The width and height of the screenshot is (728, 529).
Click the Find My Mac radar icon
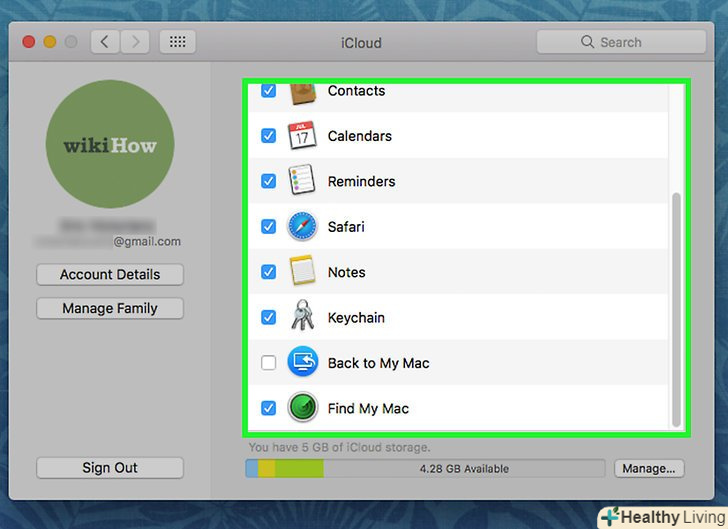302,408
